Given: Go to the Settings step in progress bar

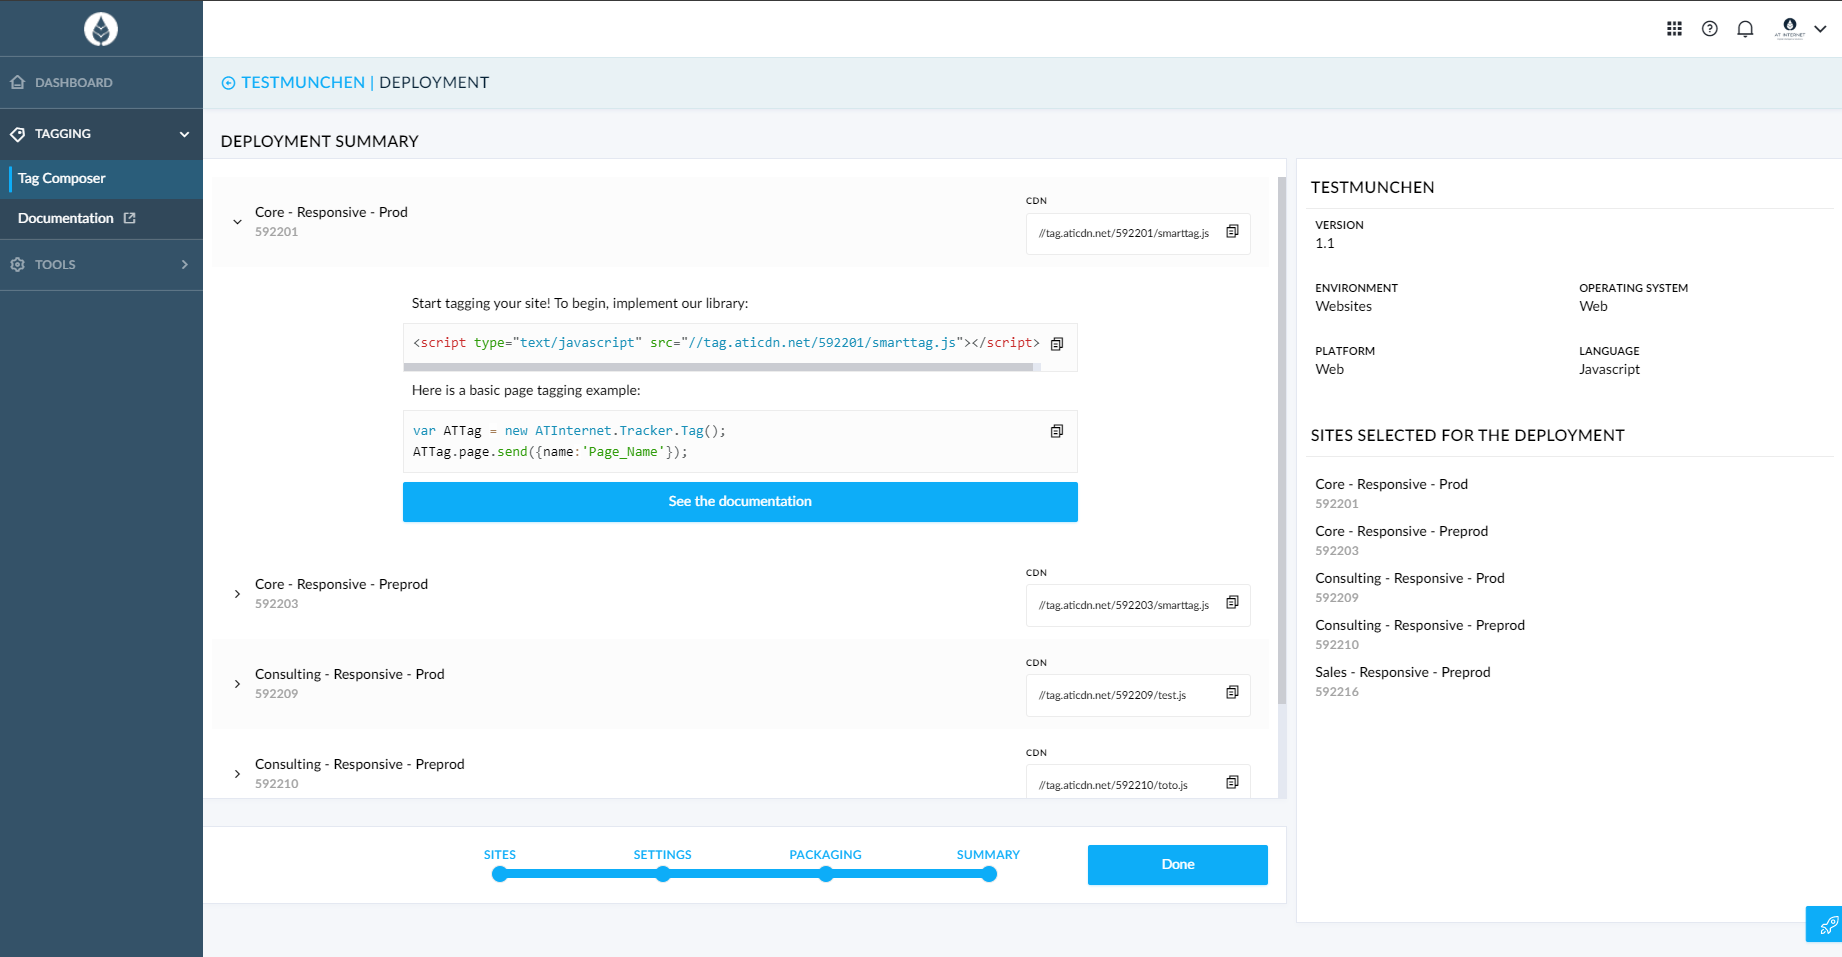Looking at the screenshot, I should tap(663, 873).
